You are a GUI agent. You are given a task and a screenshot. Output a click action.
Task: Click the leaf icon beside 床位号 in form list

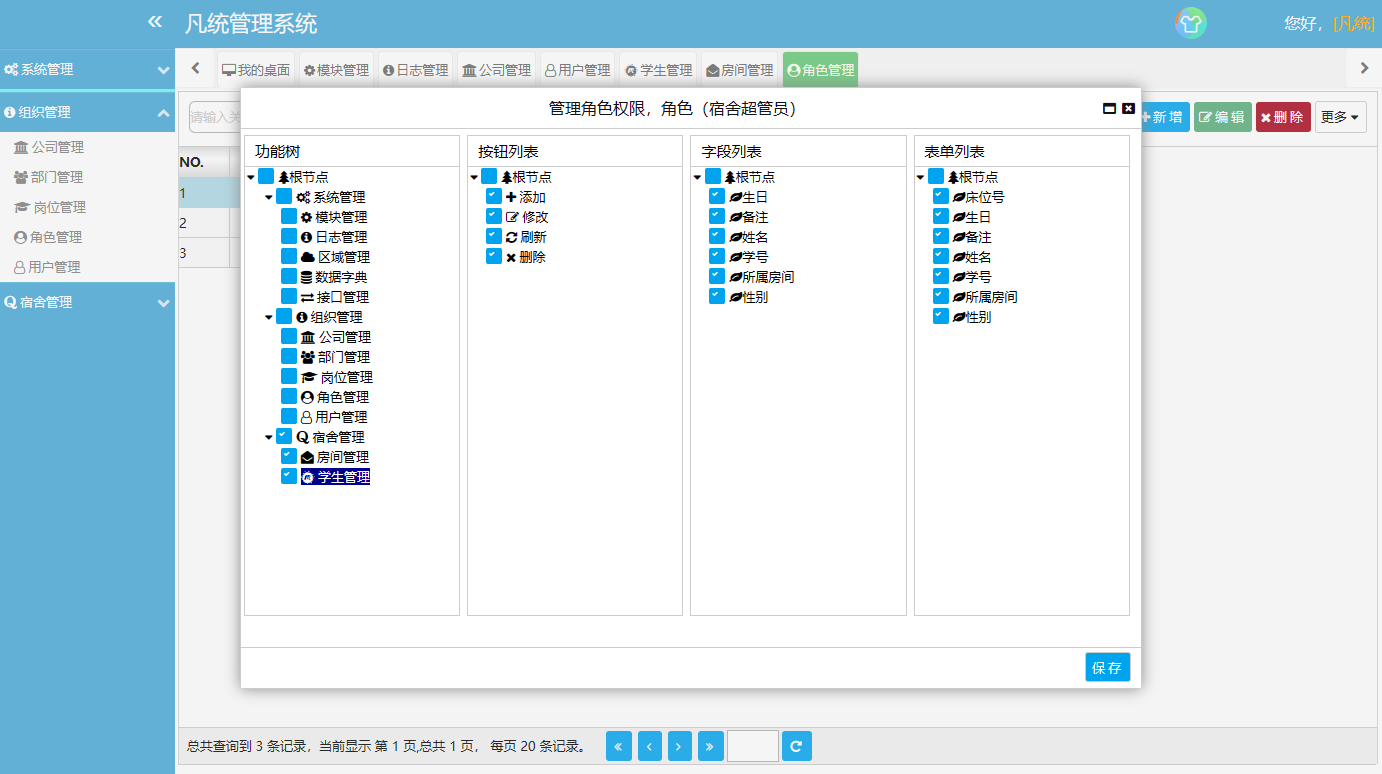click(x=959, y=197)
